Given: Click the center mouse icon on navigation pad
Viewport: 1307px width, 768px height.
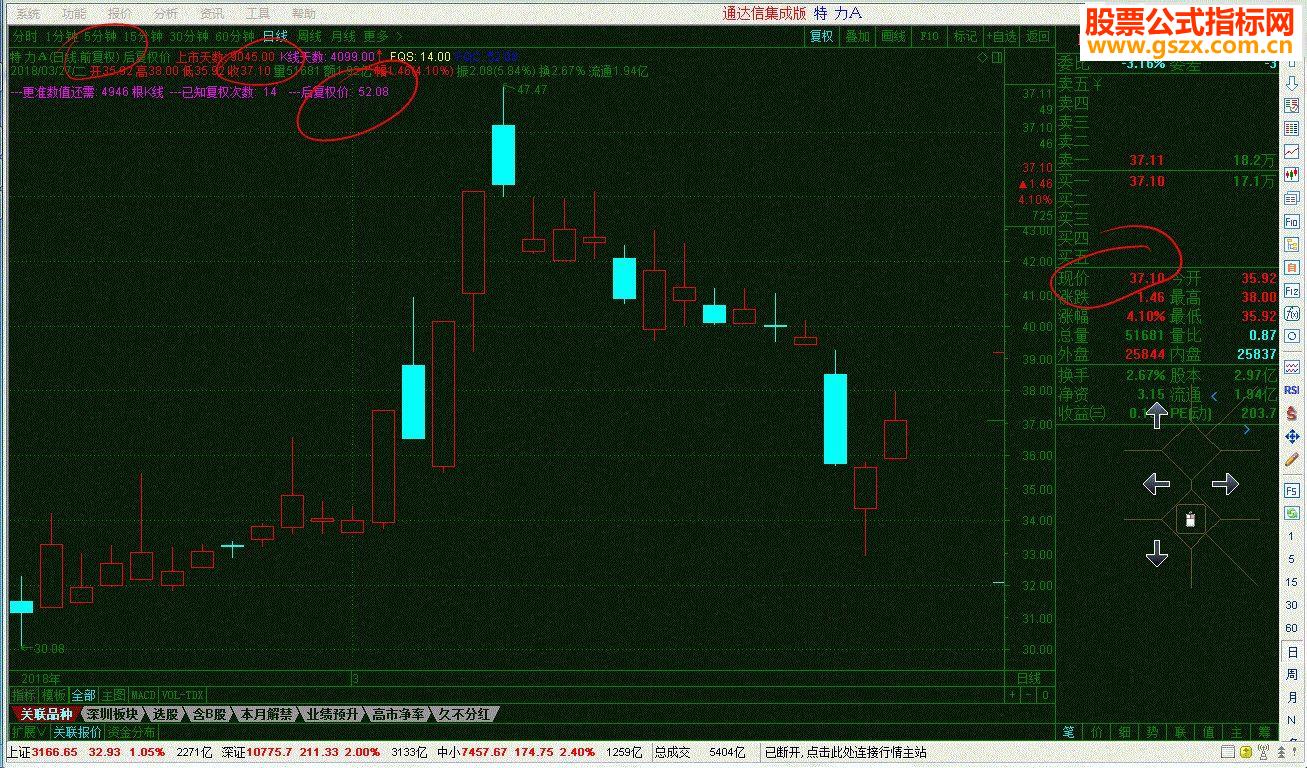Looking at the screenshot, I should (1190, 518).
